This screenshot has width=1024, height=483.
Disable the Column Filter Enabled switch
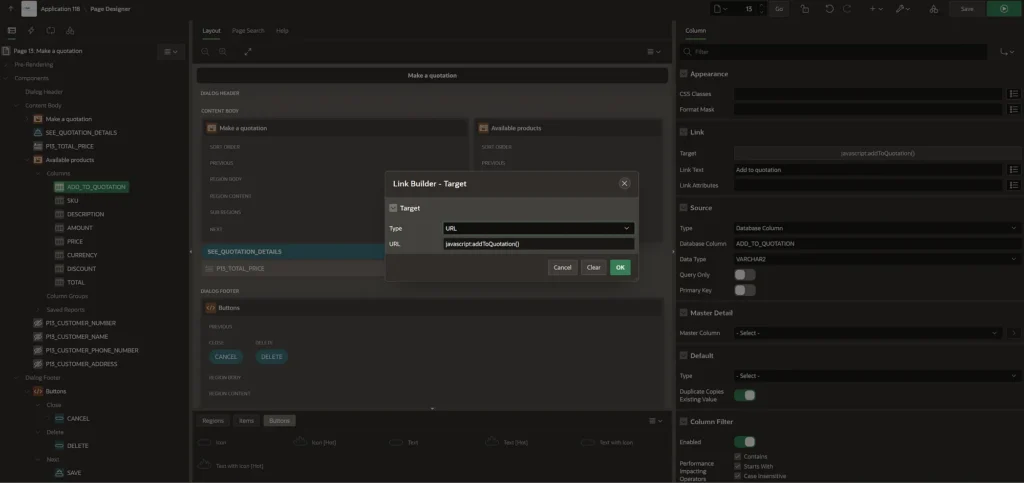click(744, 441)
